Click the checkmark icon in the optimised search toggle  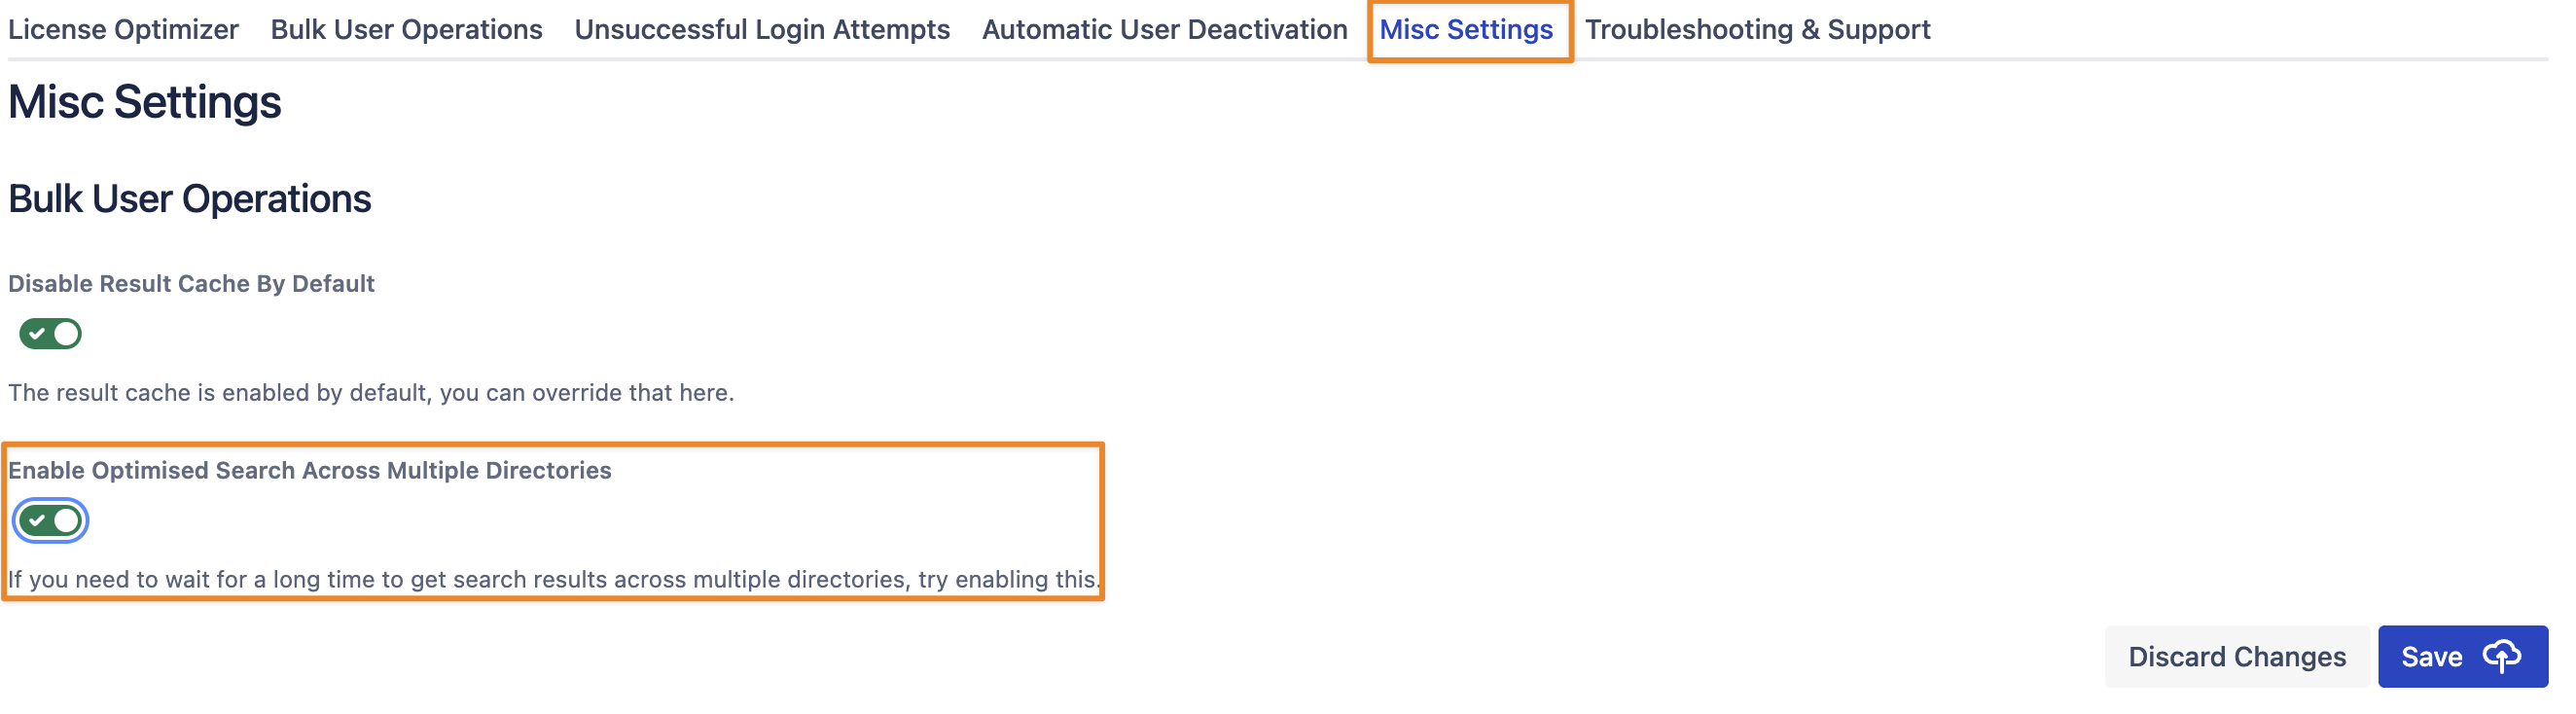pyautogui.click(x=37, y=521)
